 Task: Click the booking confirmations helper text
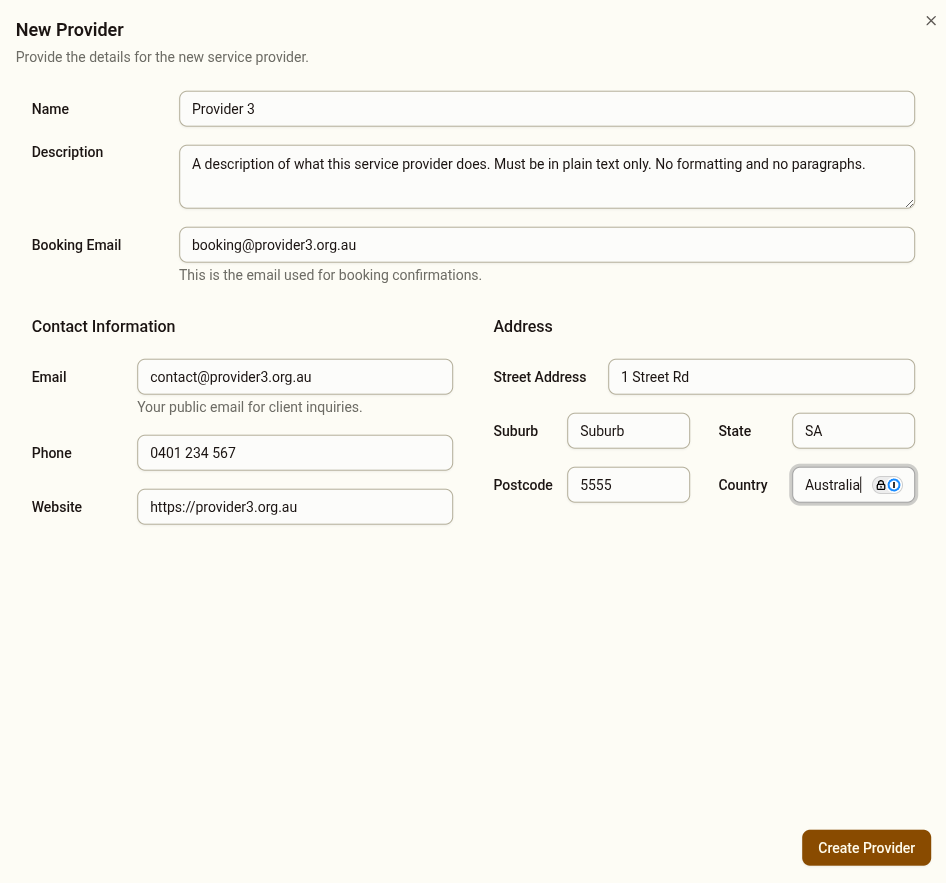(x=331, y=275)
